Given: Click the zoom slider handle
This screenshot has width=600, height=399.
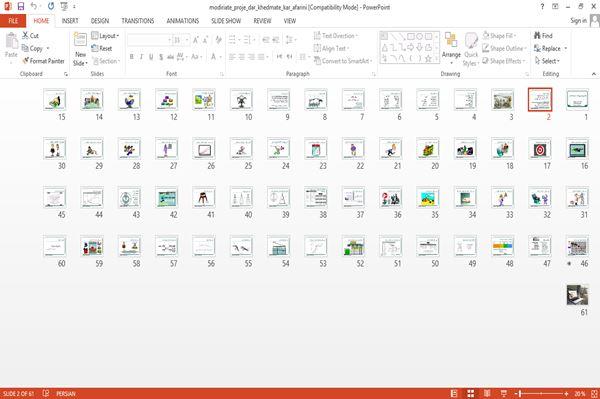Looking at the screenshot, I should [520, 393].
